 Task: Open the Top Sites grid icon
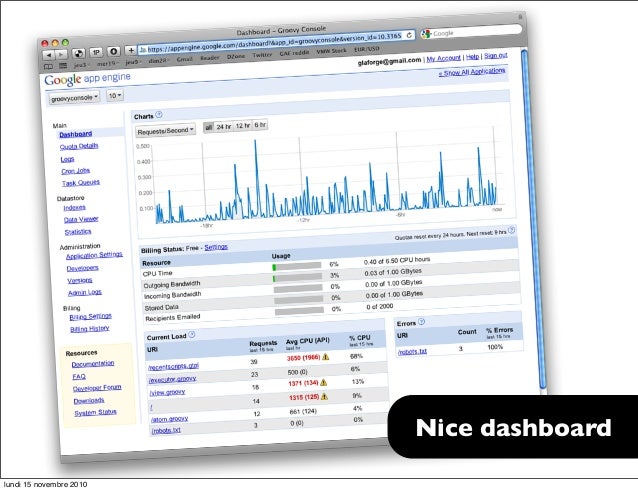click(63, 65)
